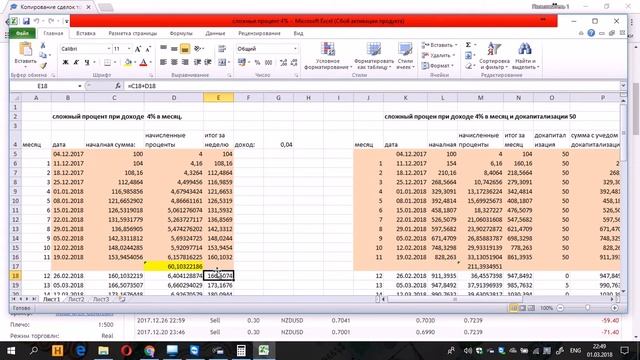The width and height of the screenshot is (640, 360).
Task: Switch to Разметка страницы tab
Action: 133,33
